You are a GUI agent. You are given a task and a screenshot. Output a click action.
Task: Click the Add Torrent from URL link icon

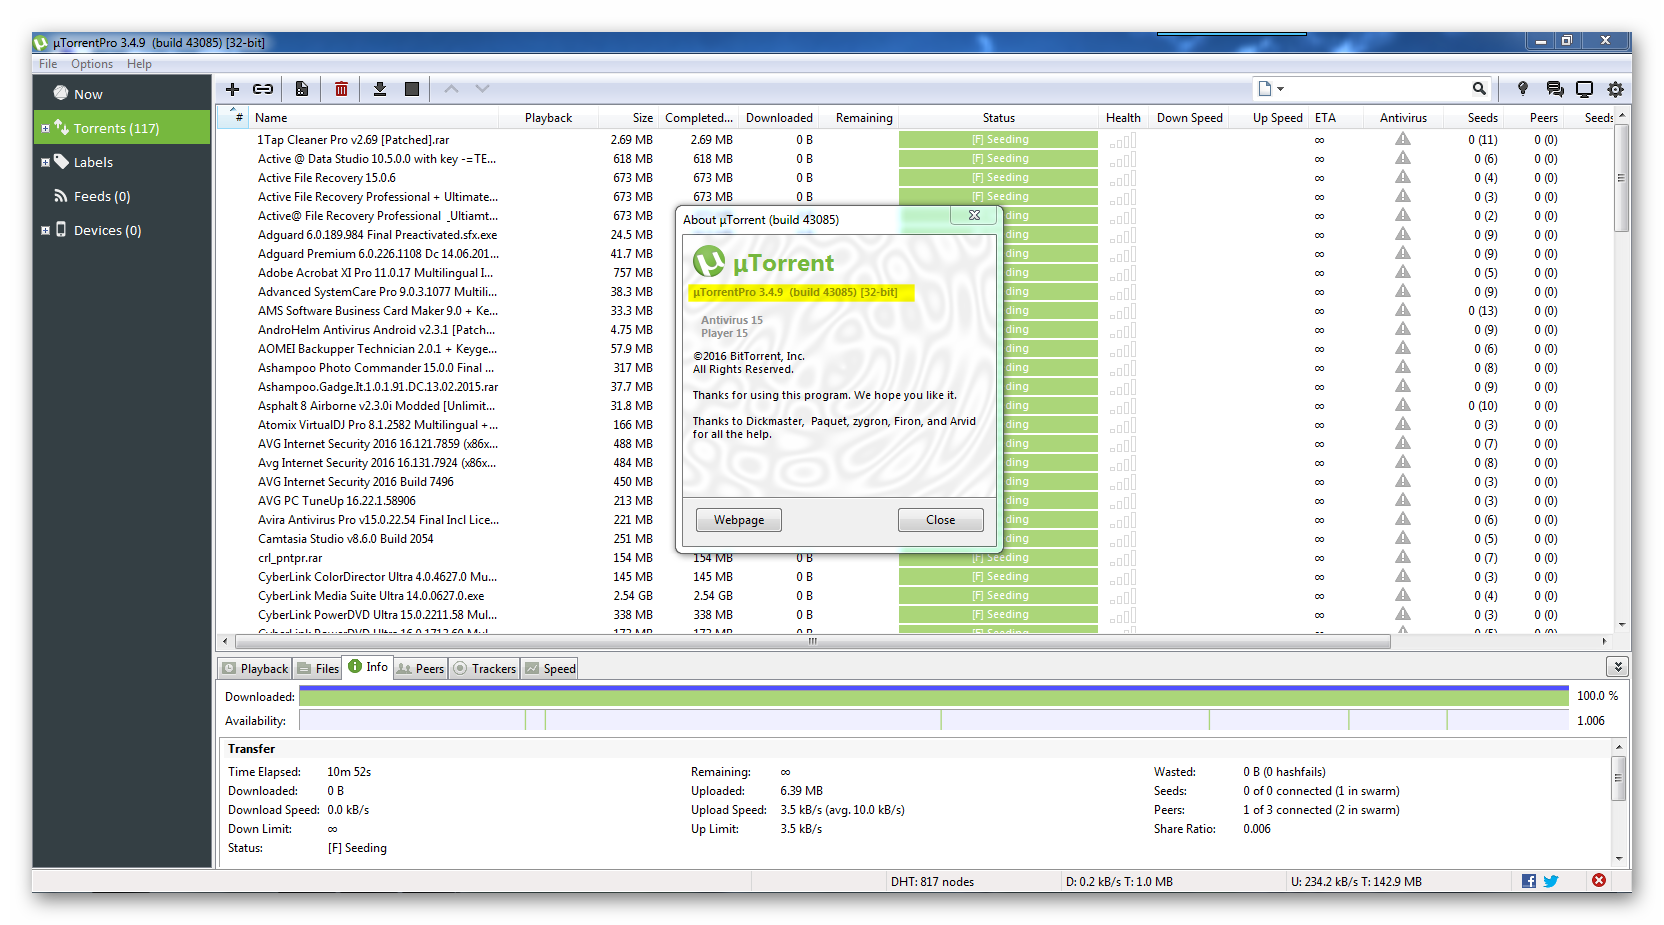[263, 89]
